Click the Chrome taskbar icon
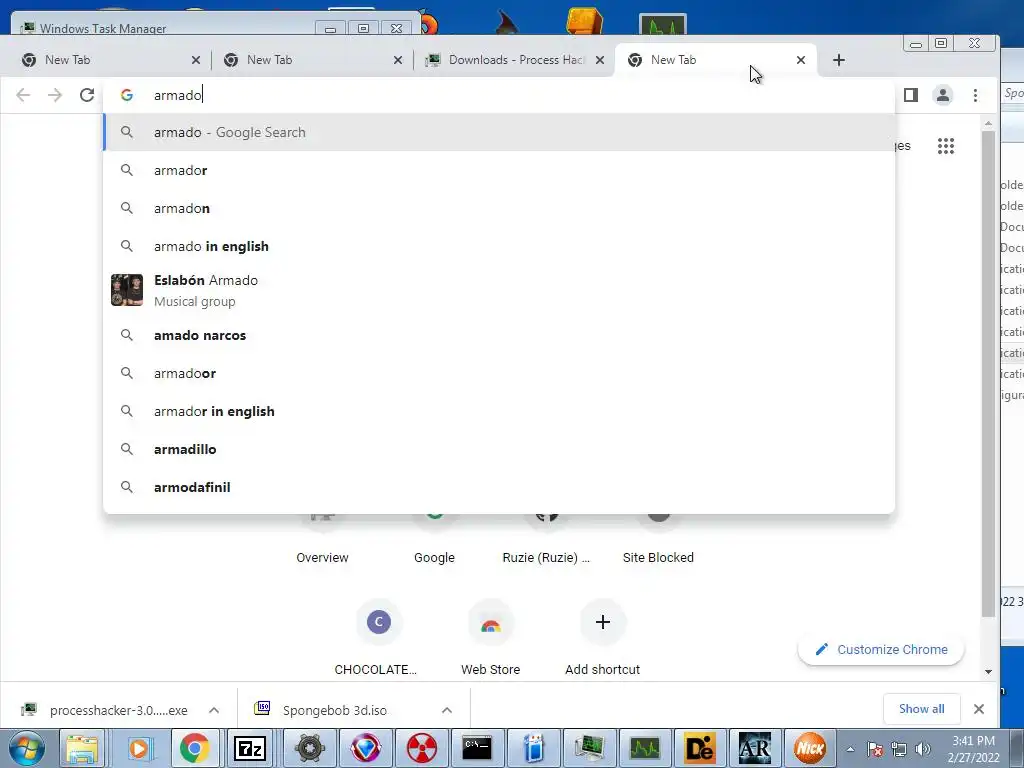 [195, 748]
